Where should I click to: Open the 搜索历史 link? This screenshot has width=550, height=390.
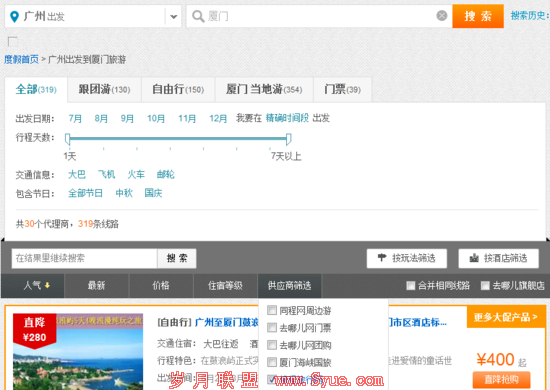[530, 15]
